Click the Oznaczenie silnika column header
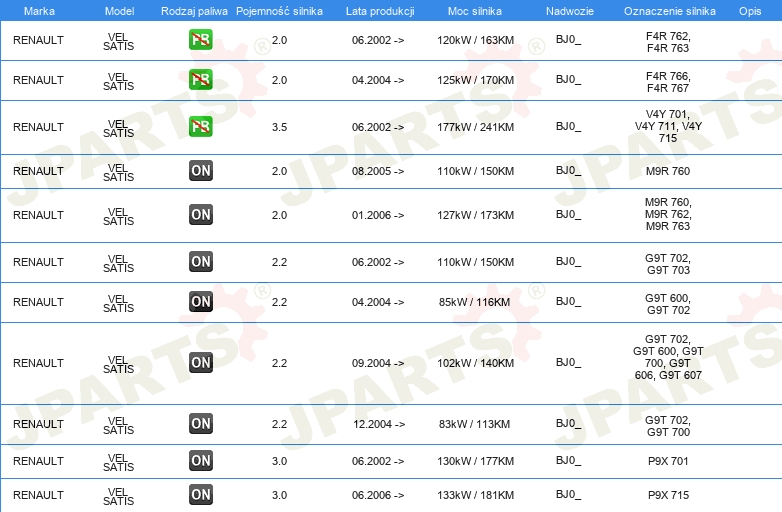This screenshot has height=512, width=782. [670, 11]
